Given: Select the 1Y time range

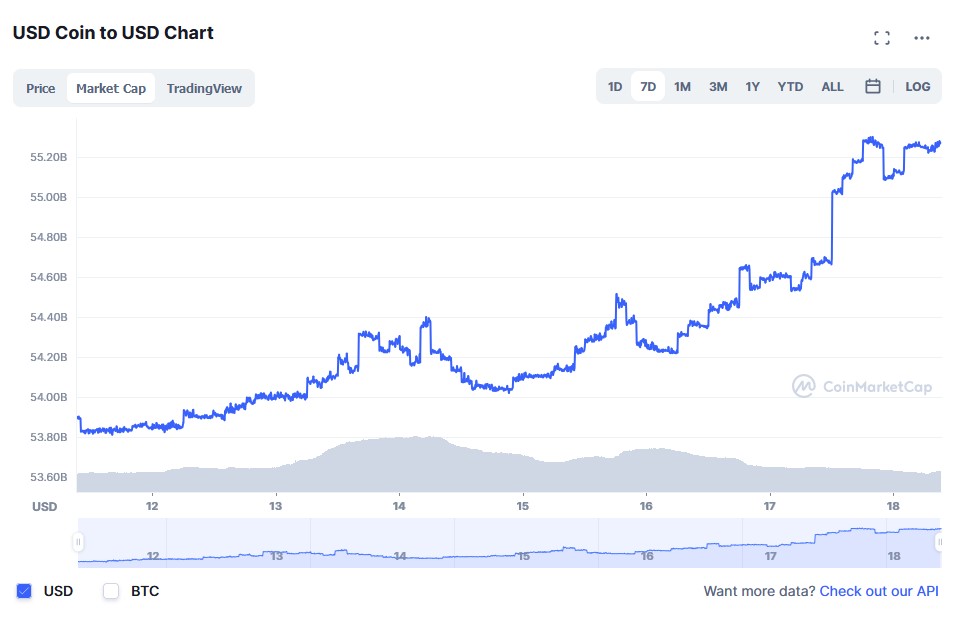Looking at the screenshot, I should click(x=752, y=87).
